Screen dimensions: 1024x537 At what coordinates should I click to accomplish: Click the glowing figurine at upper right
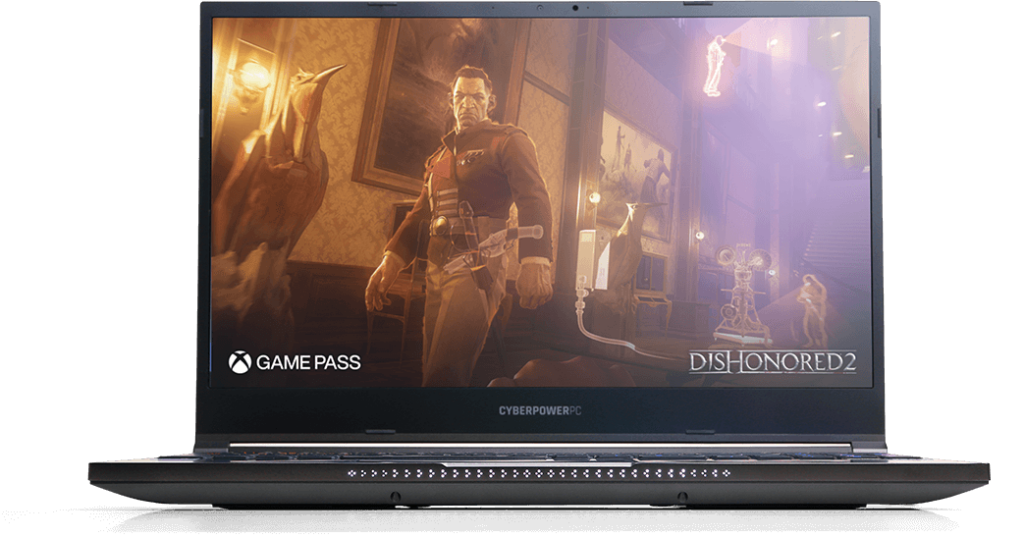click(714, 65)
